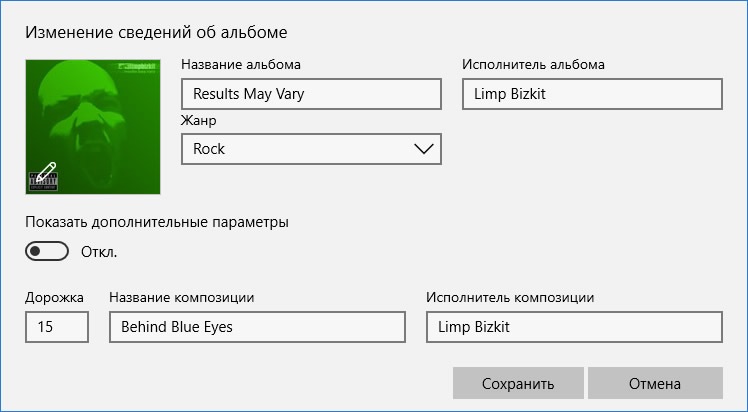Click the Название альбома label
This screenshot has height=412, width=748.
pos(241,64)
